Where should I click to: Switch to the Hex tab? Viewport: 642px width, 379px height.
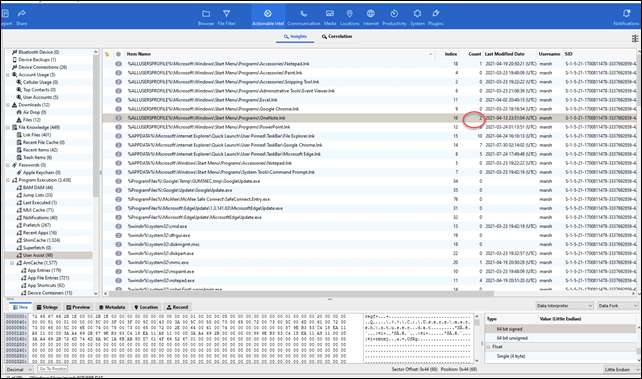click(x=20, y=307)
